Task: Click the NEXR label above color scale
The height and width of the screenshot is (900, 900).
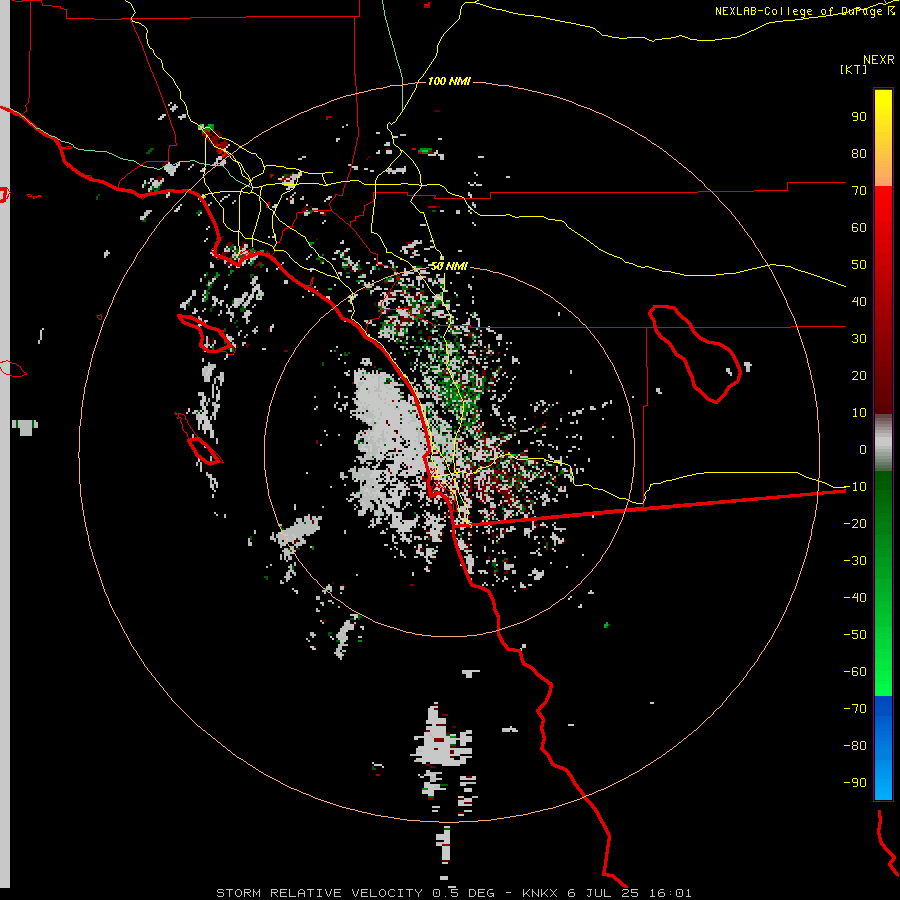Action: (879, 60)
